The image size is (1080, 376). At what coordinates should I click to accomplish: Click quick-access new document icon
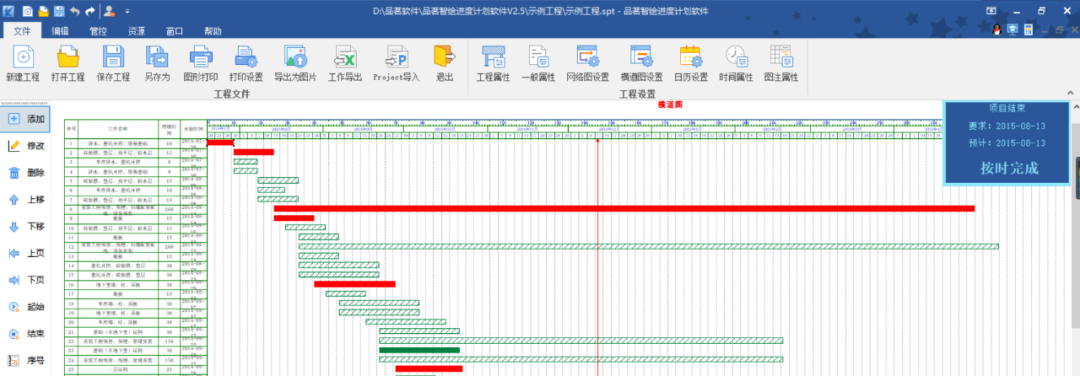pos(28,11)
